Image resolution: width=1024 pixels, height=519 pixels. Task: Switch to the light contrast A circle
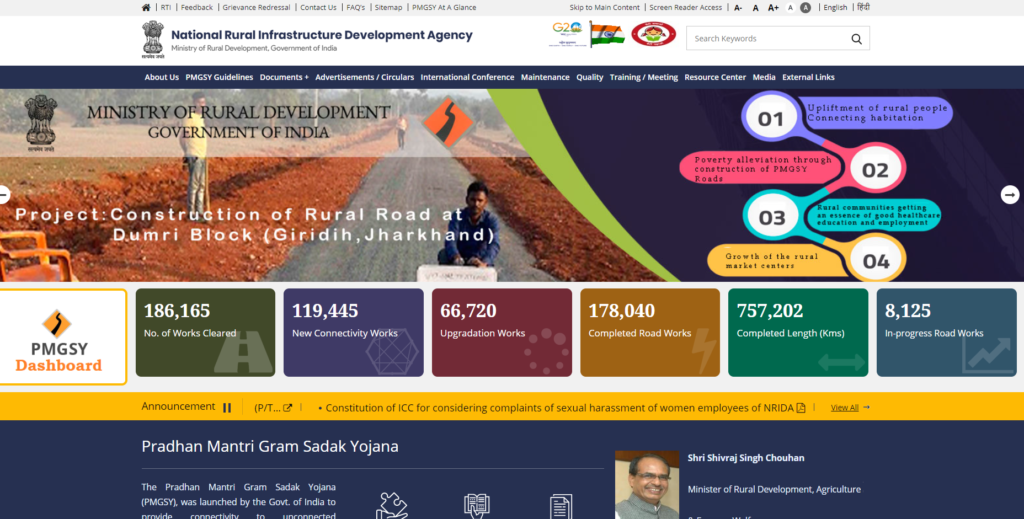[x=790, y=8]
